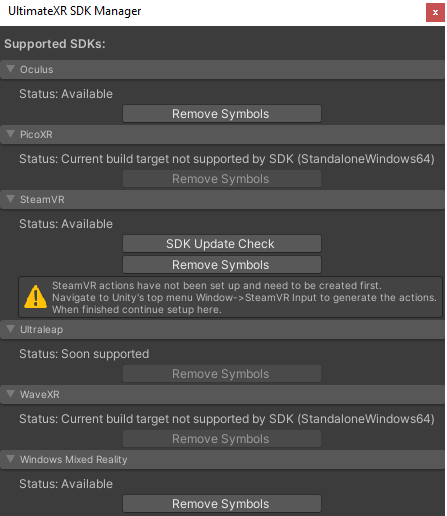Click Remove Symbols under Windows Mixed Reality

coord(222,504)
